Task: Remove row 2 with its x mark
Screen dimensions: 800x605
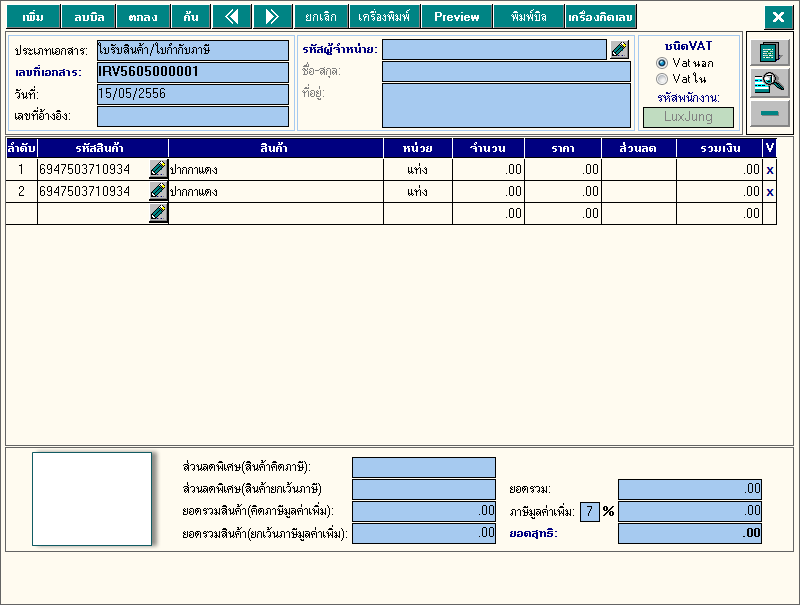Action: click(770, 191)
